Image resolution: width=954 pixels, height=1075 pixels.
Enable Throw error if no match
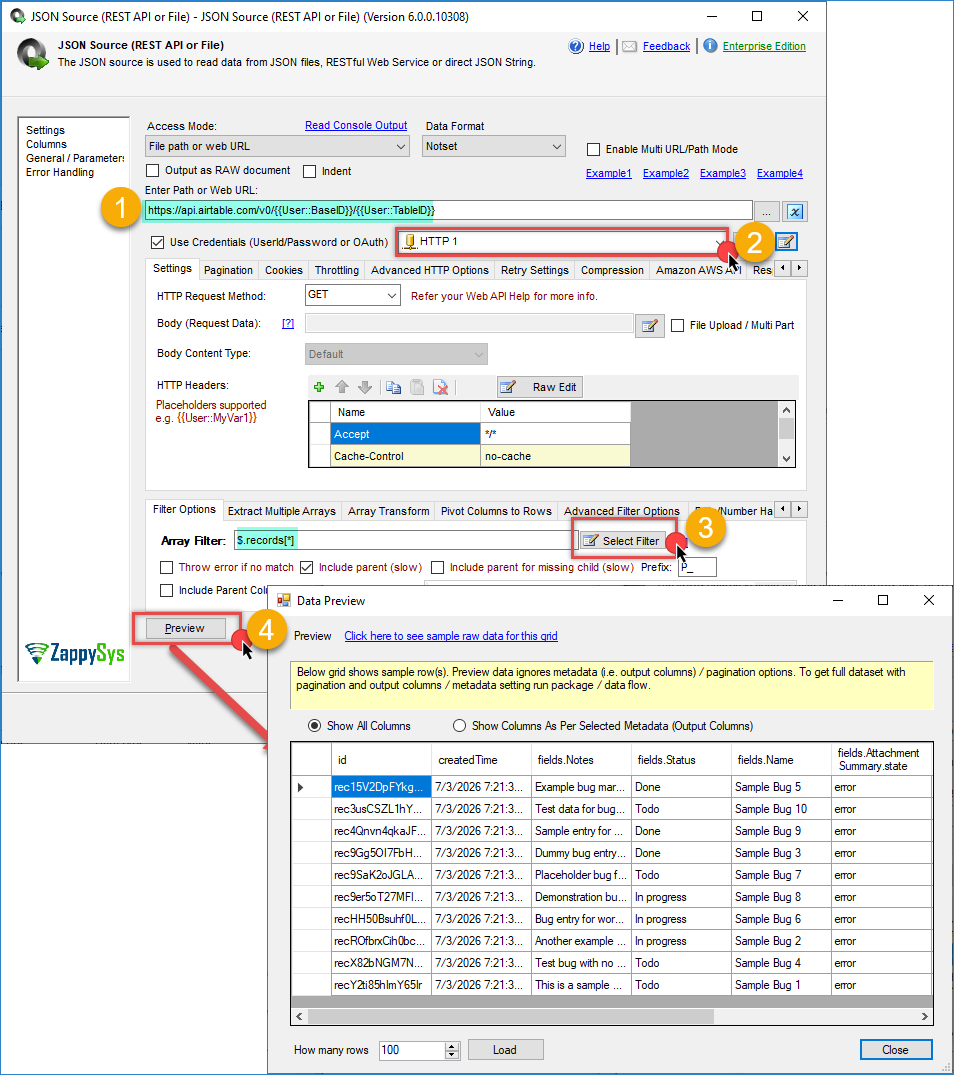pyautogui.click(x=166, y=568)
